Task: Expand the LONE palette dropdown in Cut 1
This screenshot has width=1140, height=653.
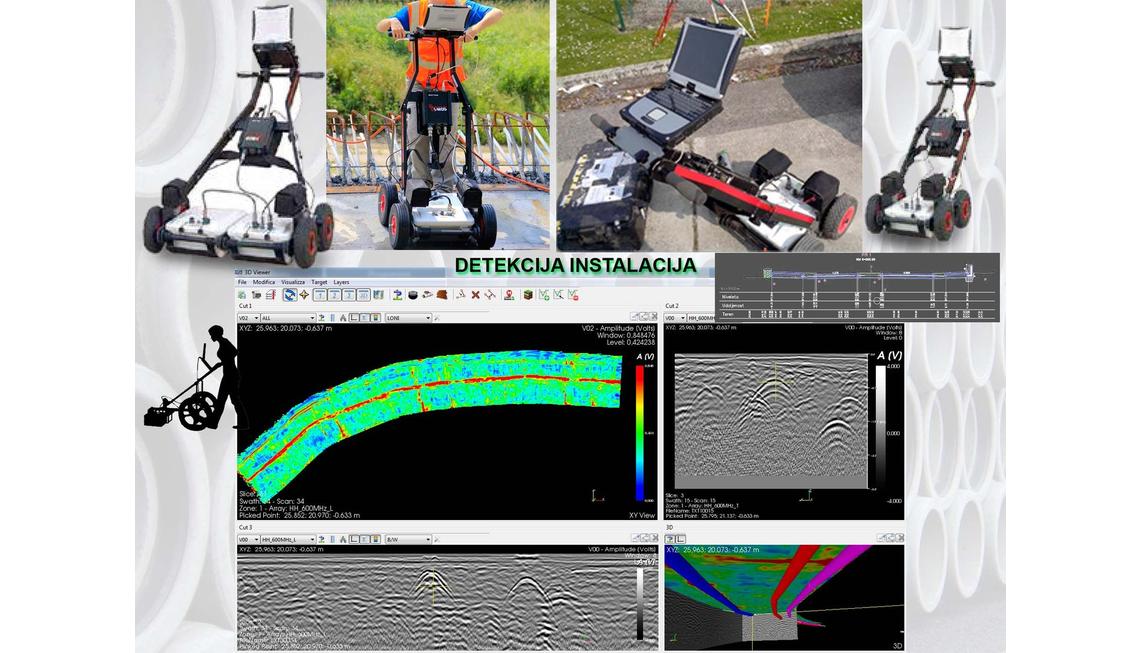Action: click(x=408, y=318)
